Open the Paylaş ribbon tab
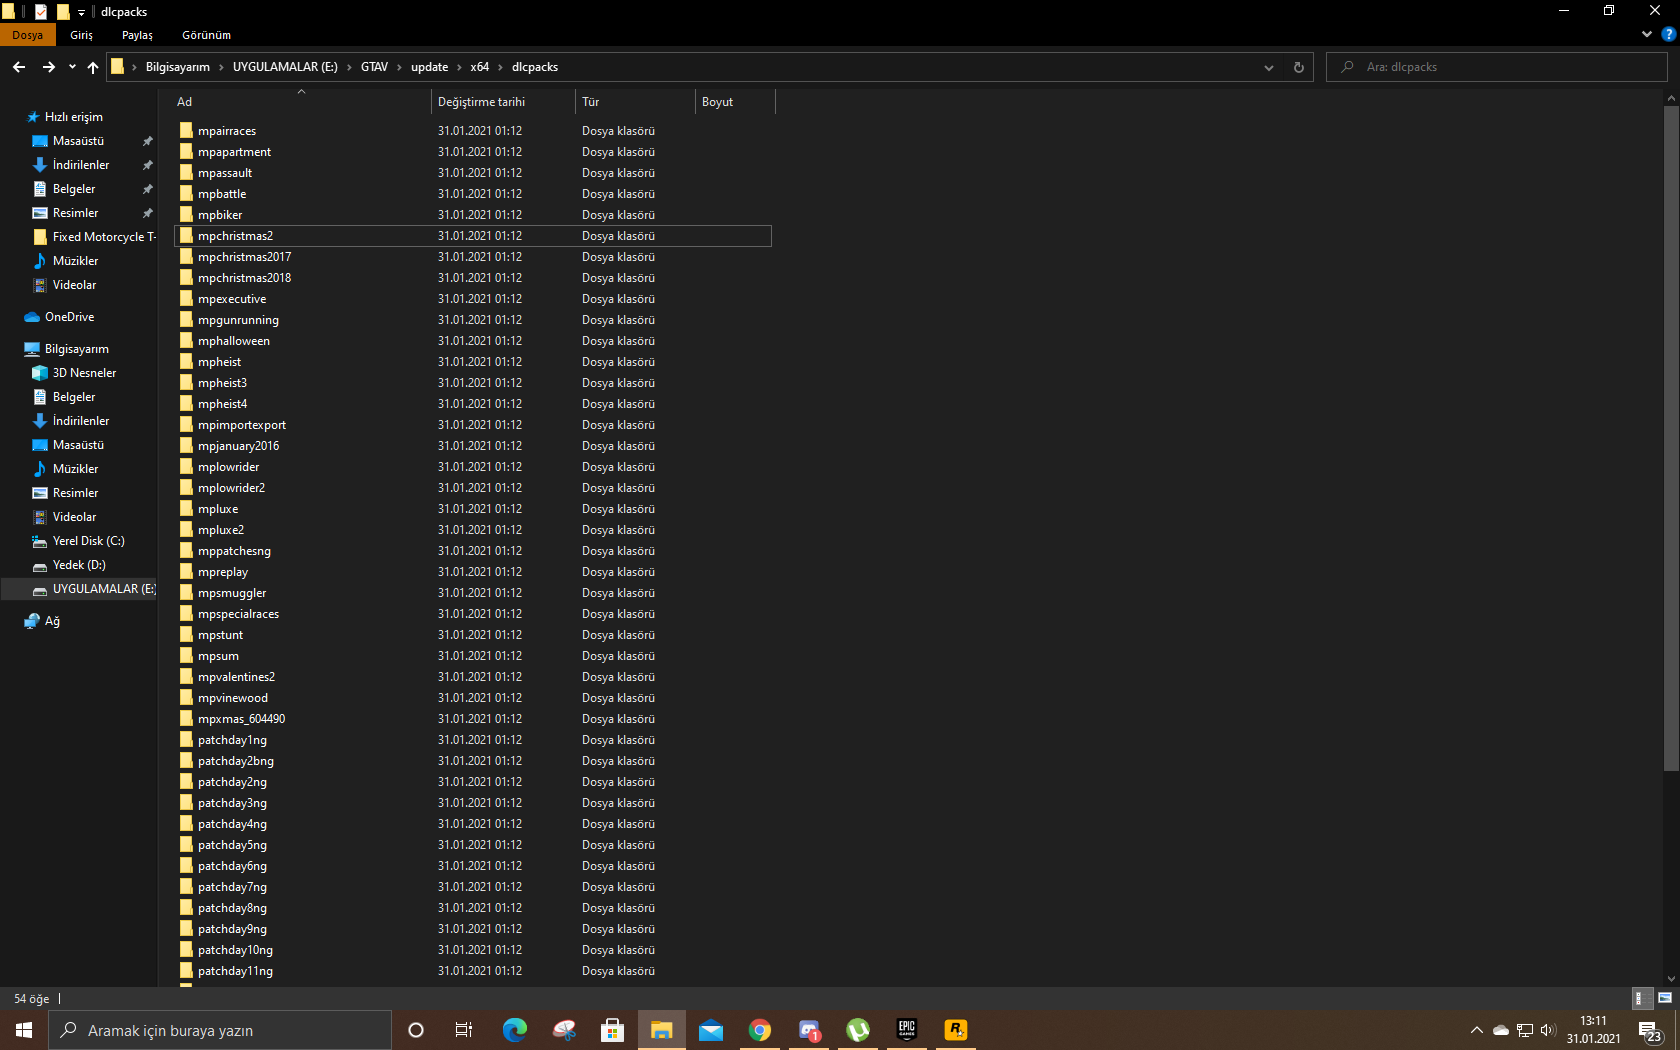The width and height of the screenshot is (1680, 1050). click(x=137, y=35)
